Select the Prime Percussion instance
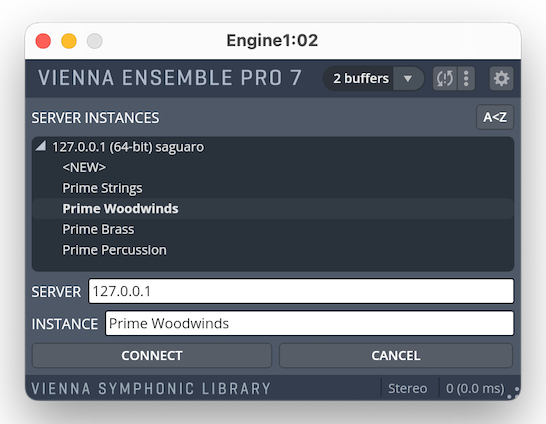The height and width of the screenshot is (424, 546). (x=114, y=250)
